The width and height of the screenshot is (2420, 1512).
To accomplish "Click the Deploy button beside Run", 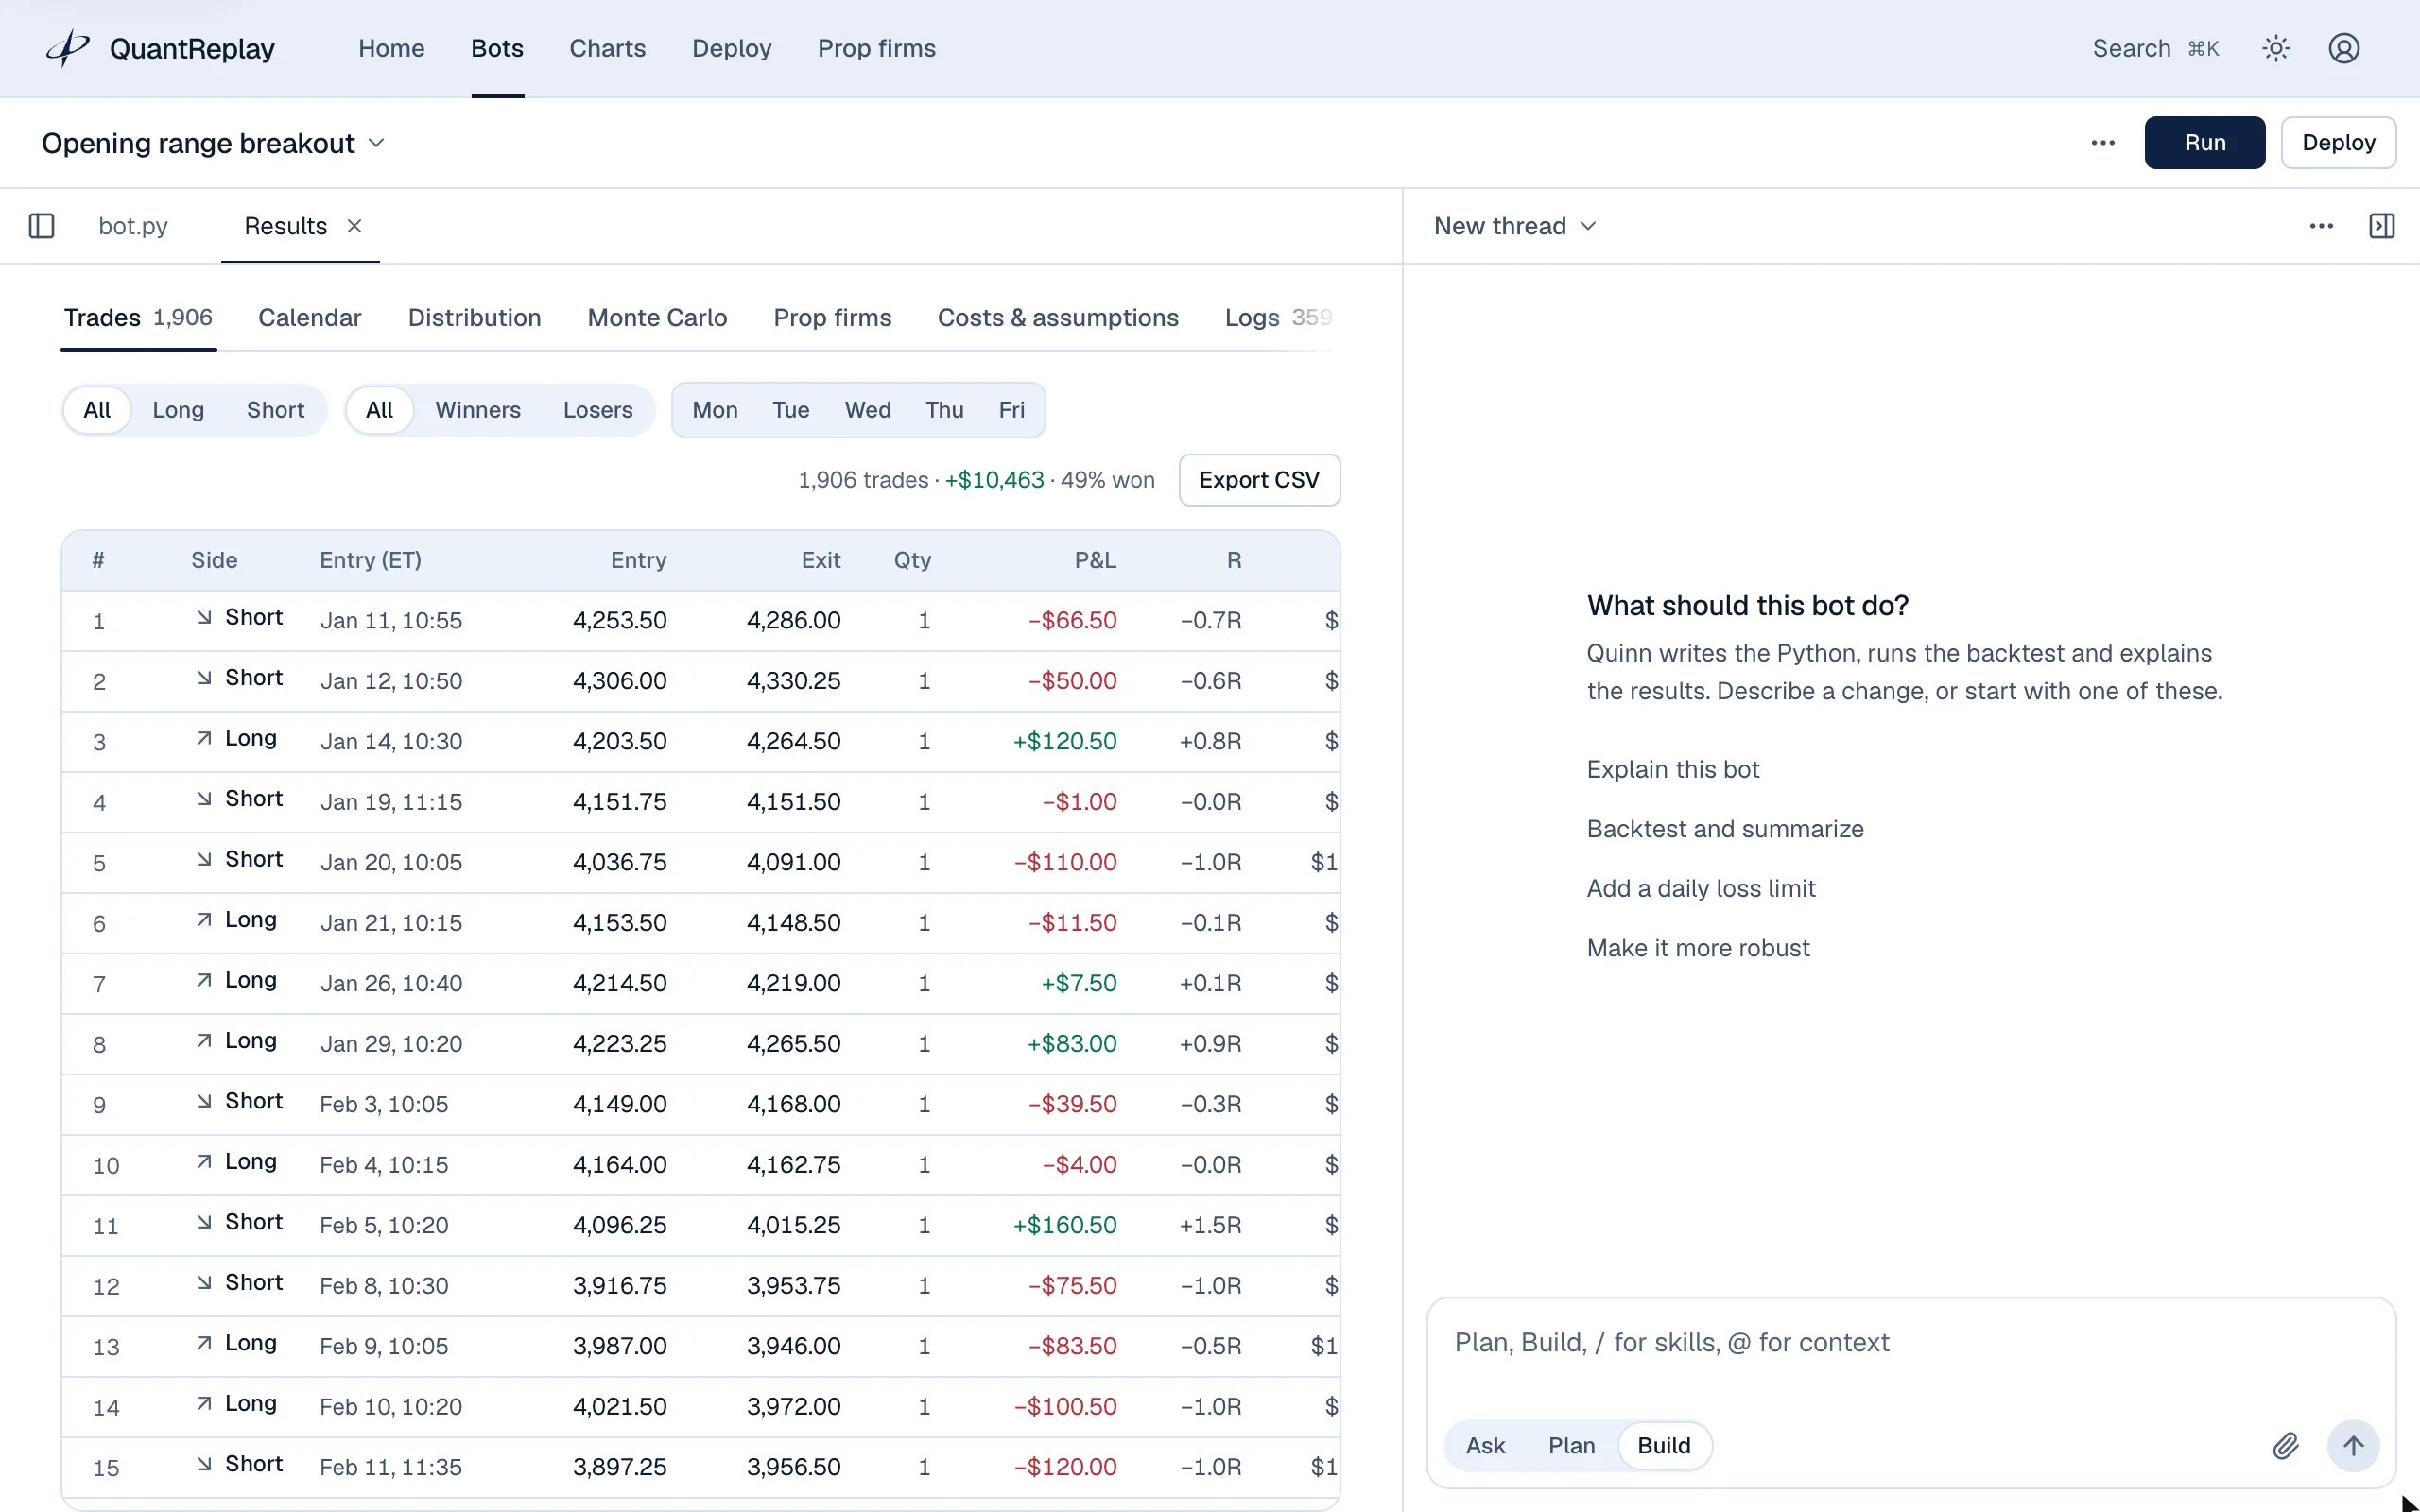I will 2338,143.
